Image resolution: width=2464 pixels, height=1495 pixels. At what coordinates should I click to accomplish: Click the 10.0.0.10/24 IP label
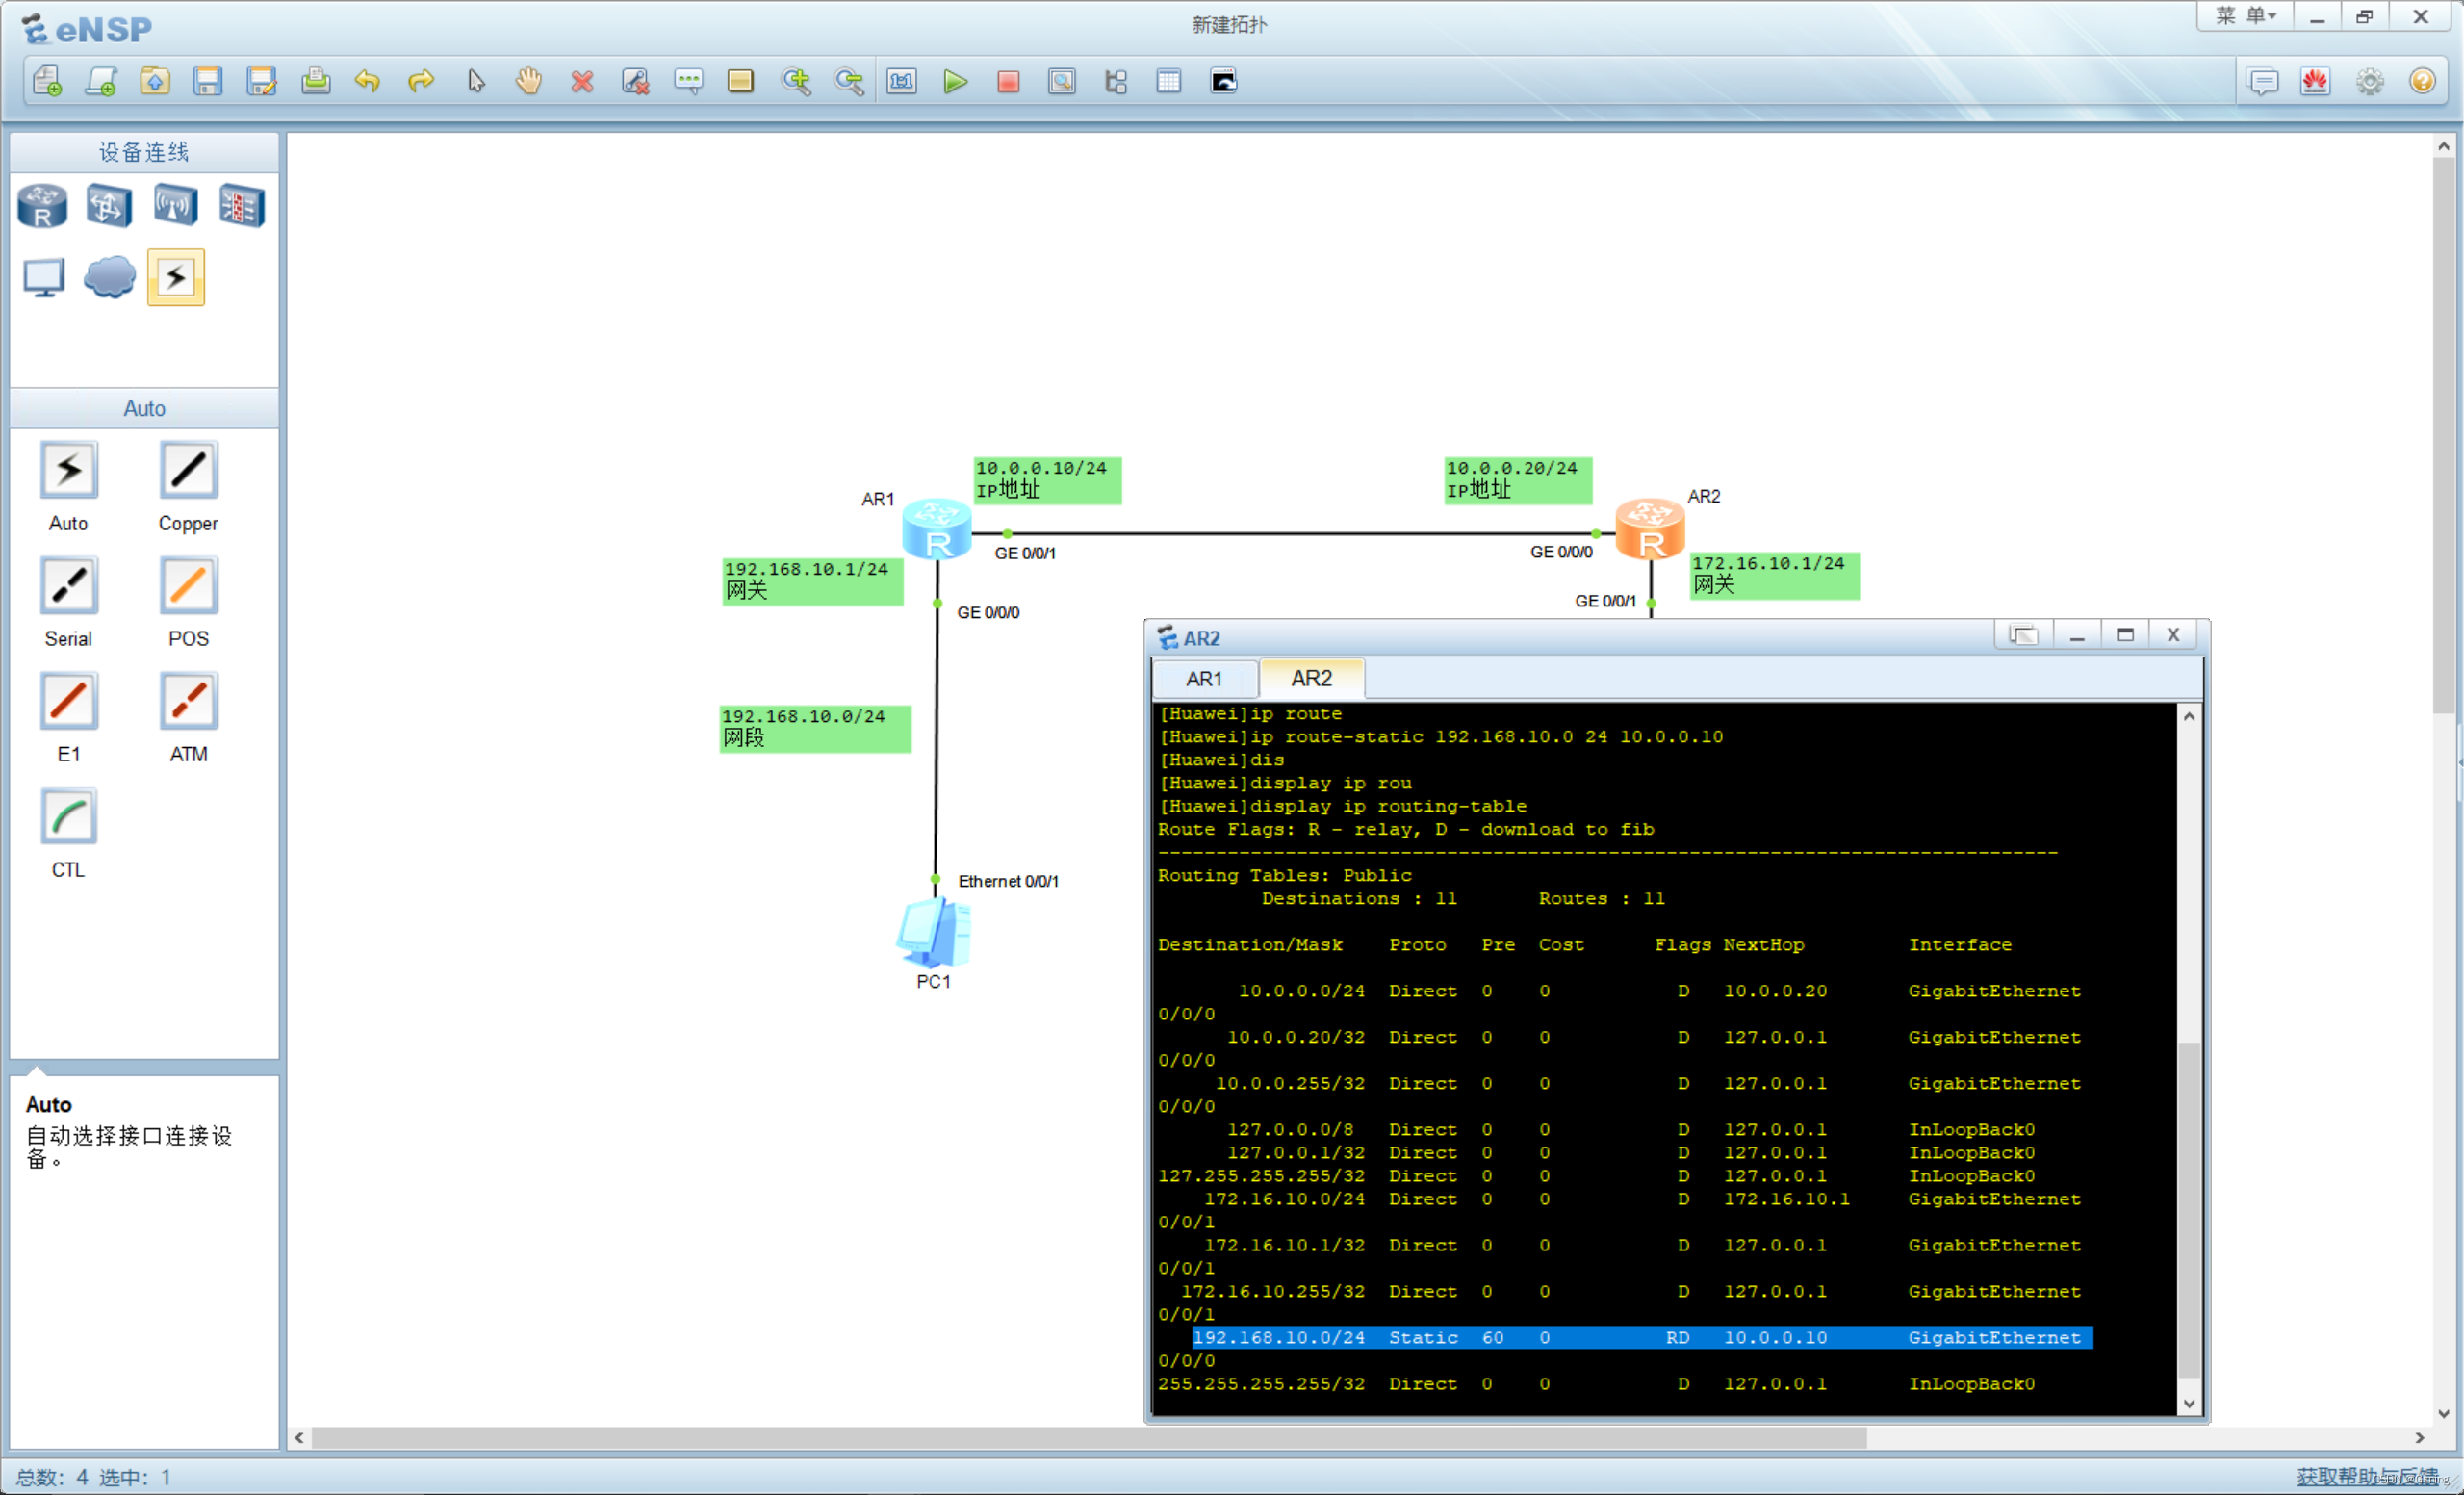tap(1047, 480)
